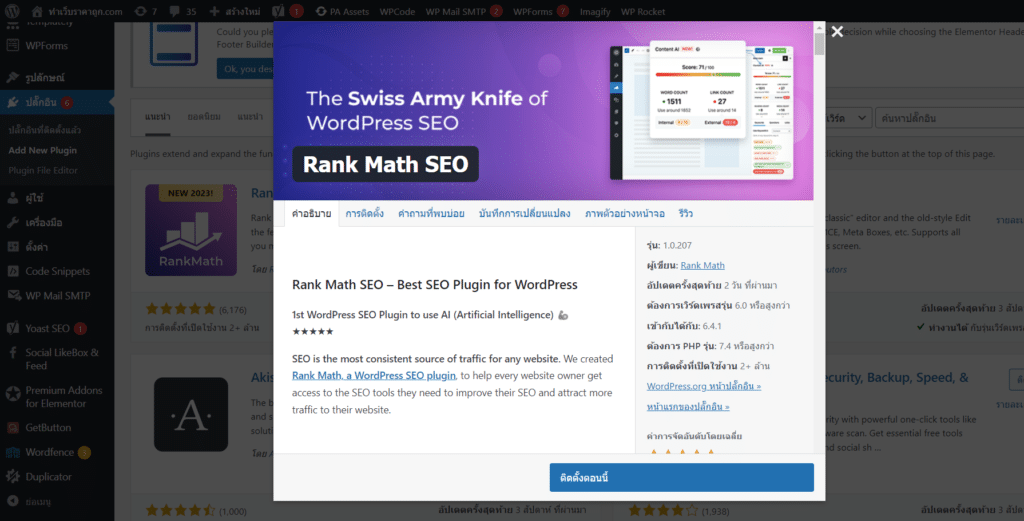Viewport: 1024px width, 521px height.
Task: Click the 'Ok, you deserve it' notice button
Action: pyautogui.click(x=246, y=69)
